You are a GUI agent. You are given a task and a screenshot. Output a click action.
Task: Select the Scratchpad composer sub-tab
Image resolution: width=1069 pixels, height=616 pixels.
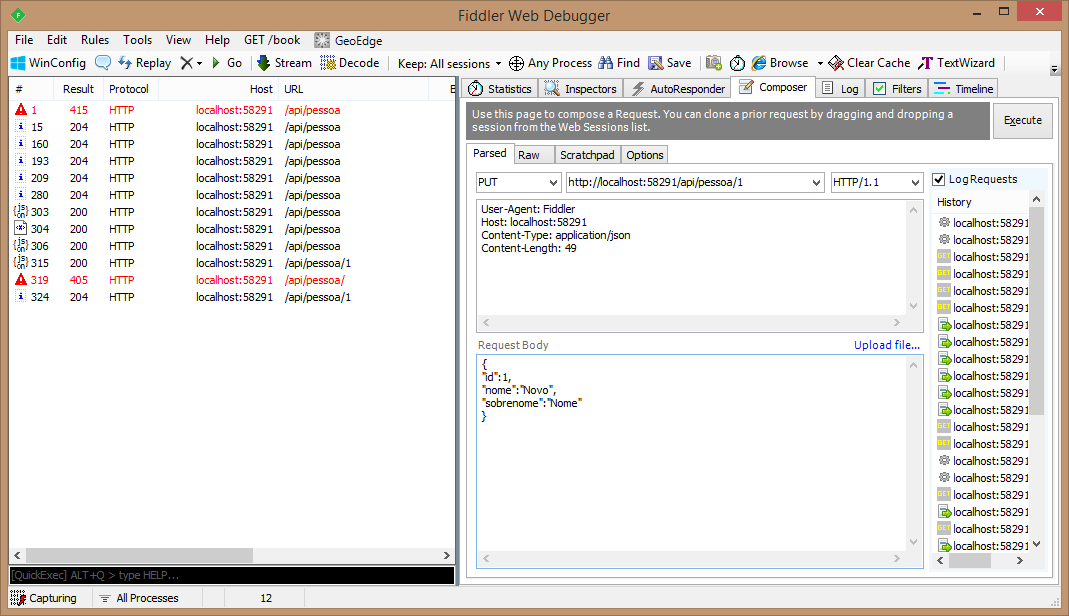(x=587, y=155)
